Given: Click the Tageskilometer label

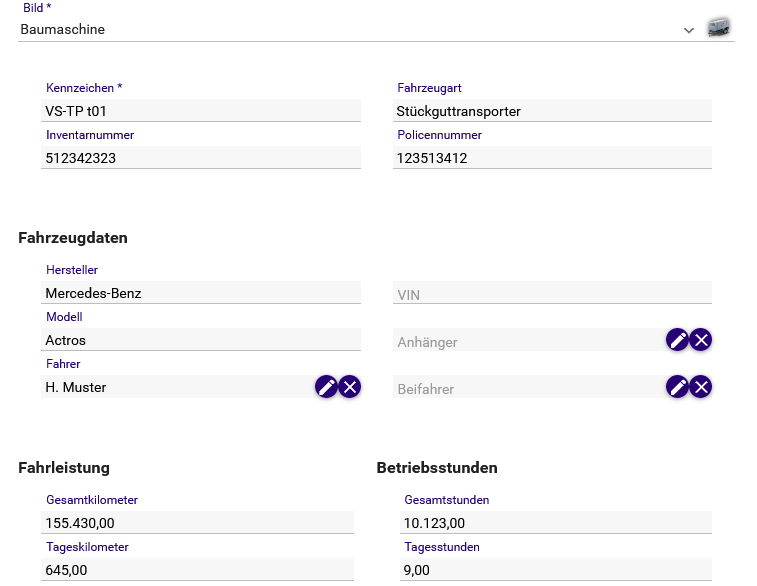Looking at the screenshot, I should (87, 546).
